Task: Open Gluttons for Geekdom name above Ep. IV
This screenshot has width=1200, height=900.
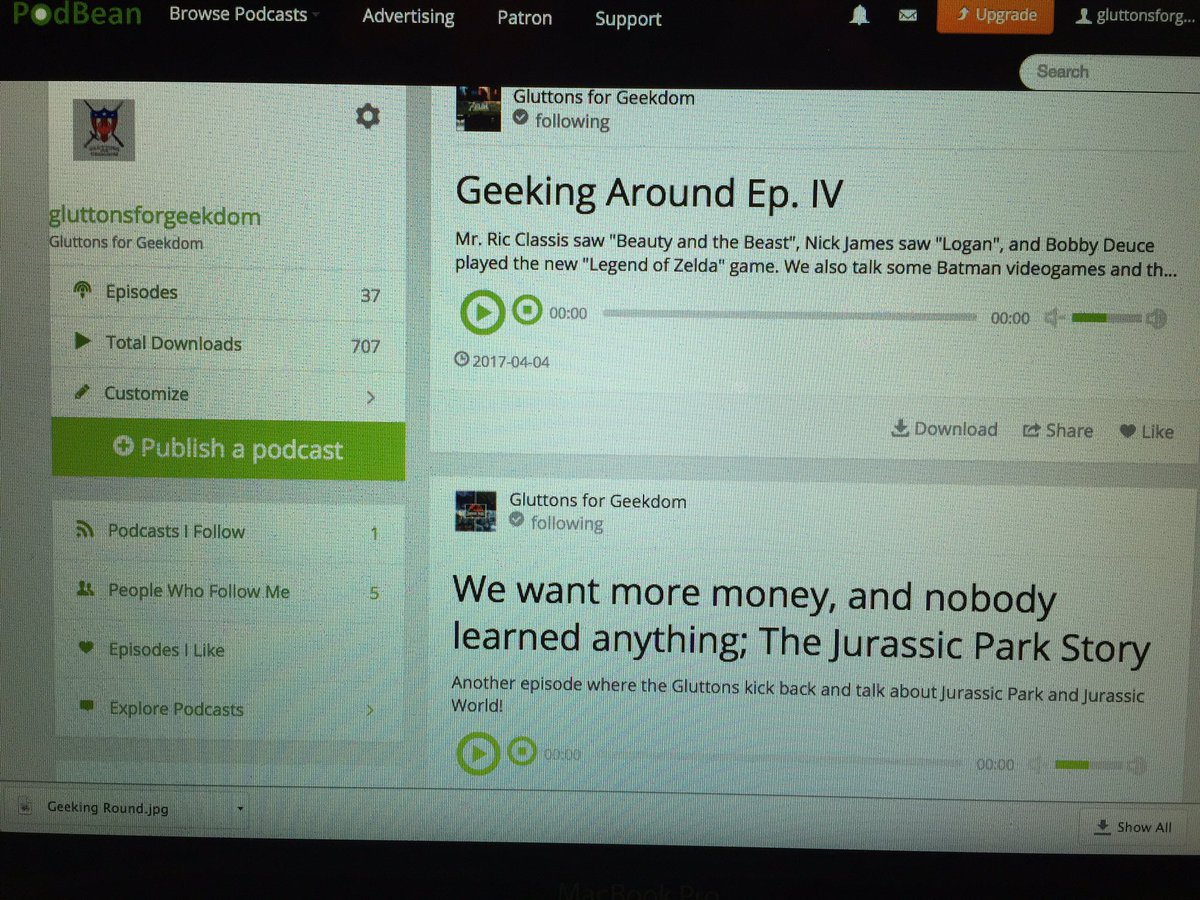Action: (x=603, y=97)
